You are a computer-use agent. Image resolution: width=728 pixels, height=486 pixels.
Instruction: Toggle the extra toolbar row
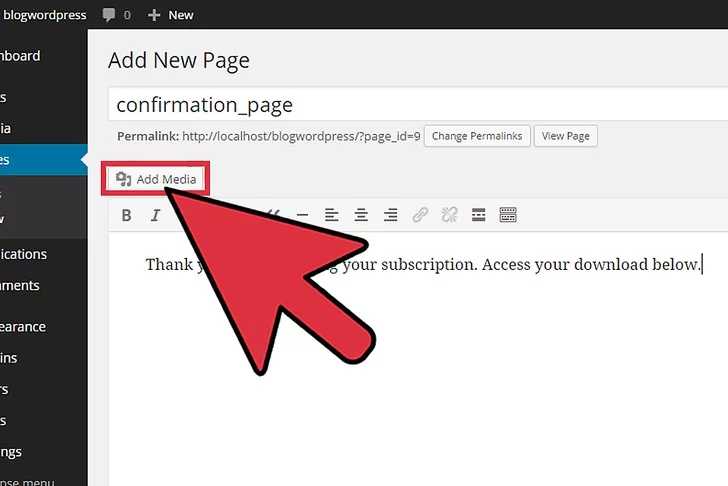pyautogui.click(x=508, y=215)
